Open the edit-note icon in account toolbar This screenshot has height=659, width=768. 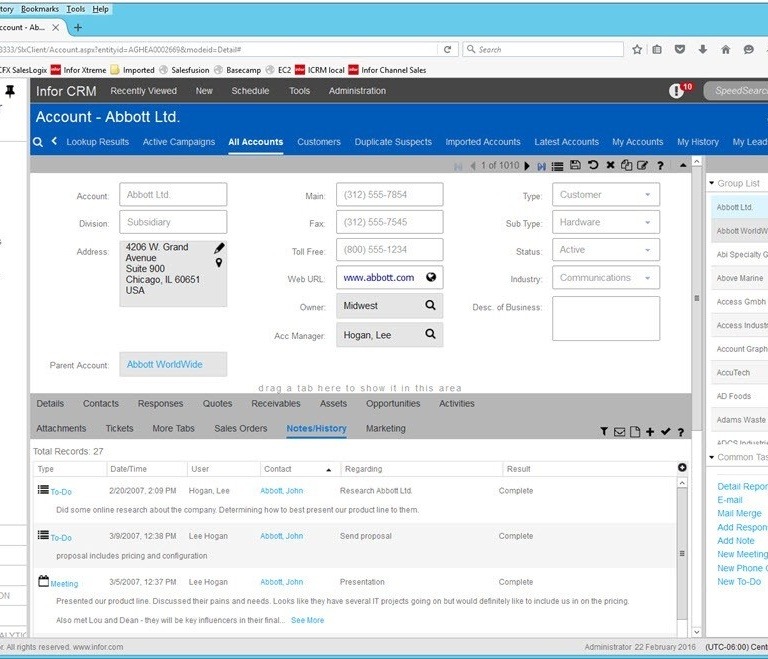point(643,165)
